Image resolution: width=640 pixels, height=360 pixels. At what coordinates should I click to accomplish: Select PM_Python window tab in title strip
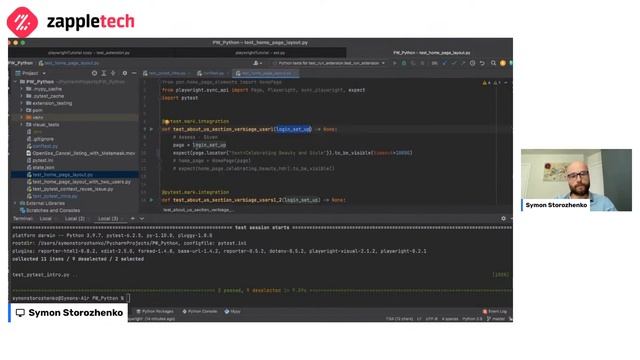pyautogui.click(x=431, y=53)
